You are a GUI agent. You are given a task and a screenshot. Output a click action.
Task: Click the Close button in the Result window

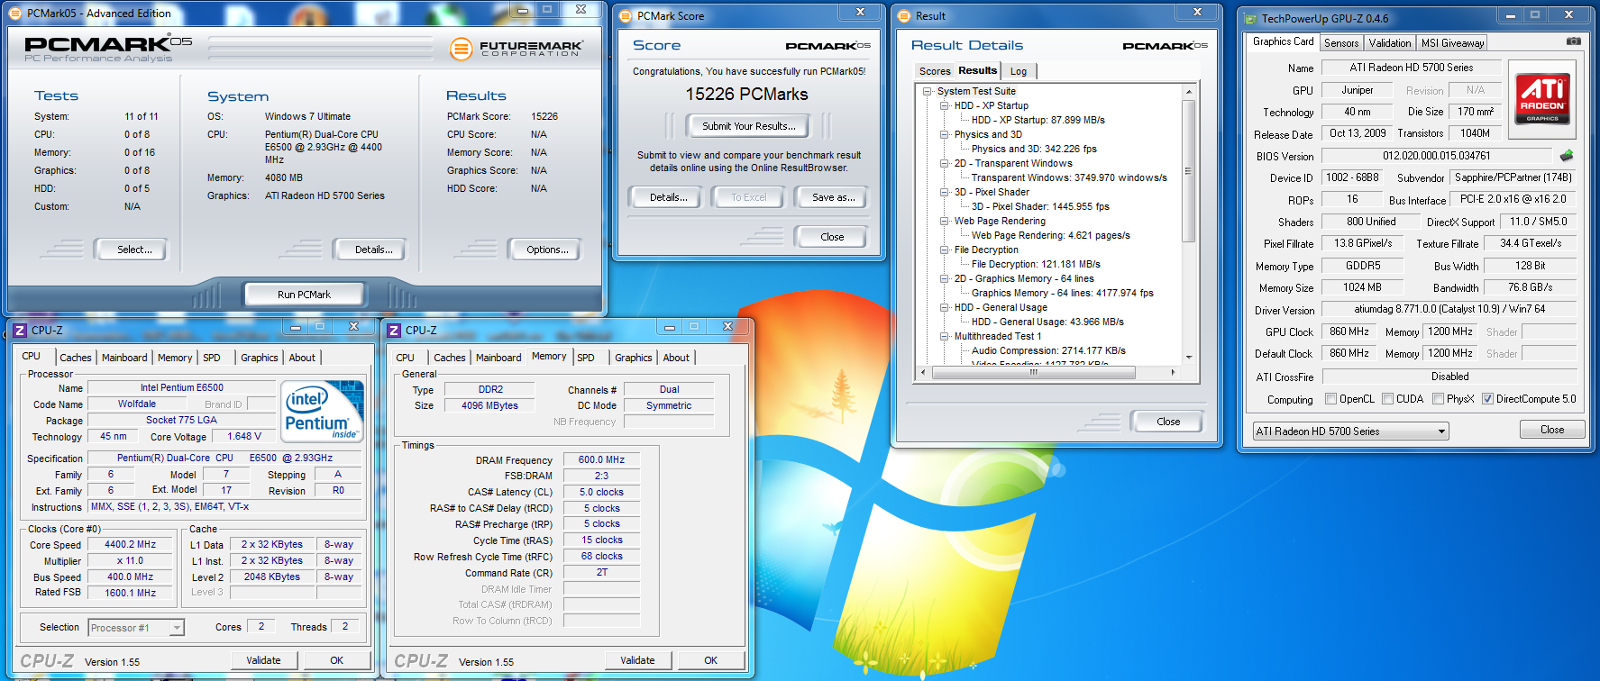1168,421
